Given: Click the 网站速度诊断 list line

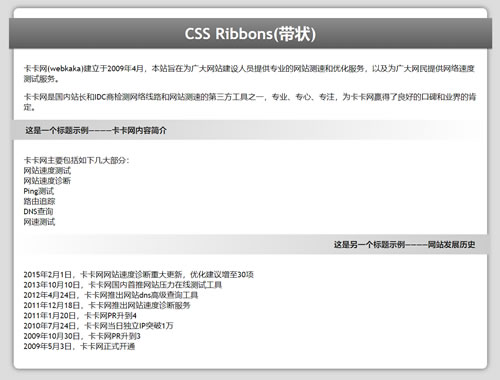Looking at the screenshot, I should (47, 181).
